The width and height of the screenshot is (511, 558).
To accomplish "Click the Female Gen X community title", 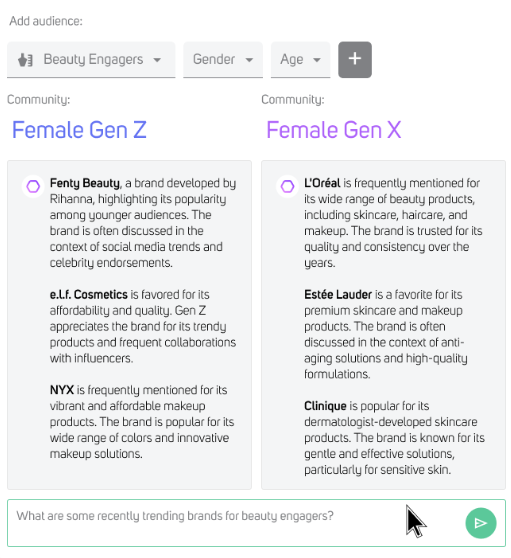I will pyautogui.click(x=334, y=130).
